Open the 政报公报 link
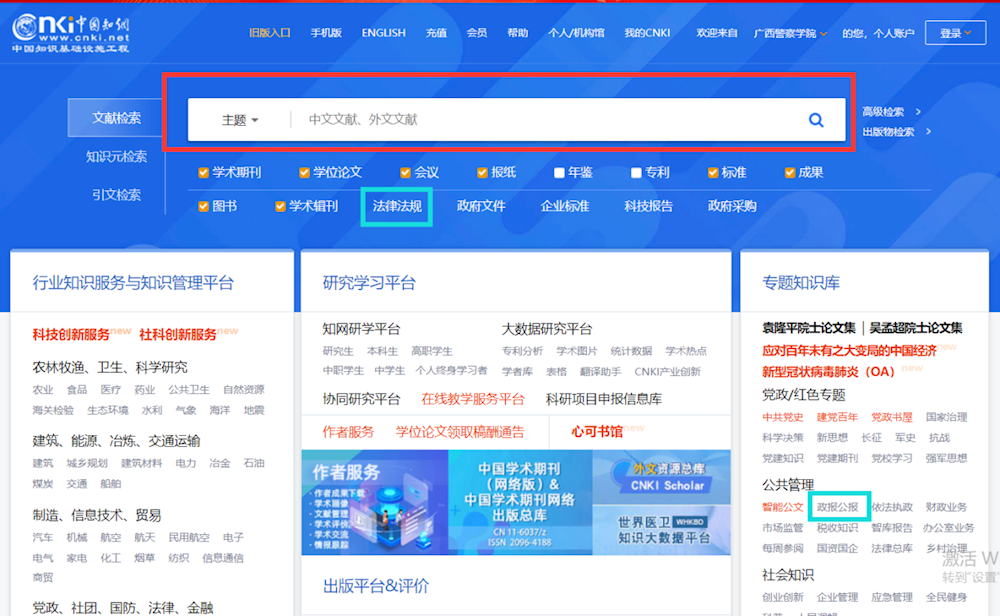This screenshot has width=1000, height=616. [837, 507]
